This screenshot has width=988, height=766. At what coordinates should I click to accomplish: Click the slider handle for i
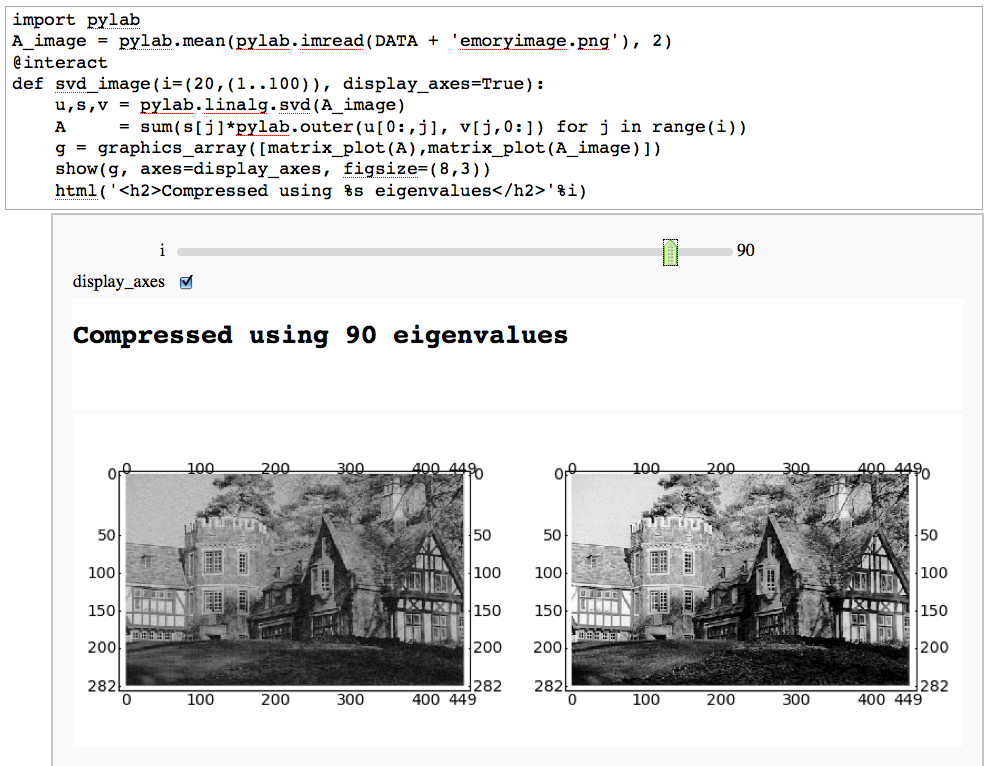point(670,253)
